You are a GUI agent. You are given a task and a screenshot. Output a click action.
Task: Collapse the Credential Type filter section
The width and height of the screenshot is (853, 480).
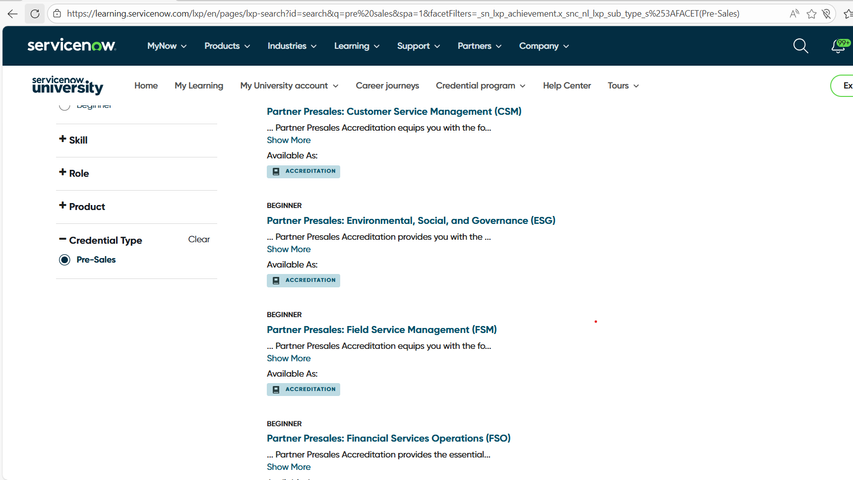click(x=100, y=240)
